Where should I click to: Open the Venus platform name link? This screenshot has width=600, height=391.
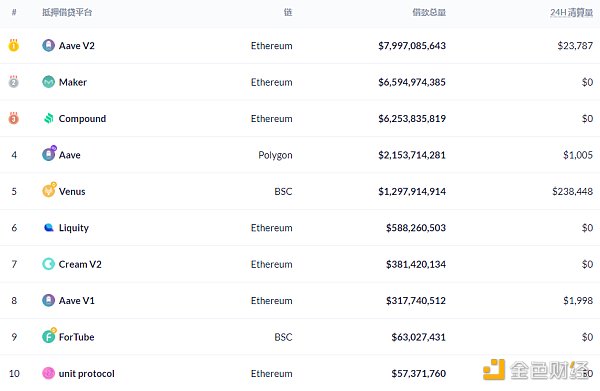click(72, 191)
